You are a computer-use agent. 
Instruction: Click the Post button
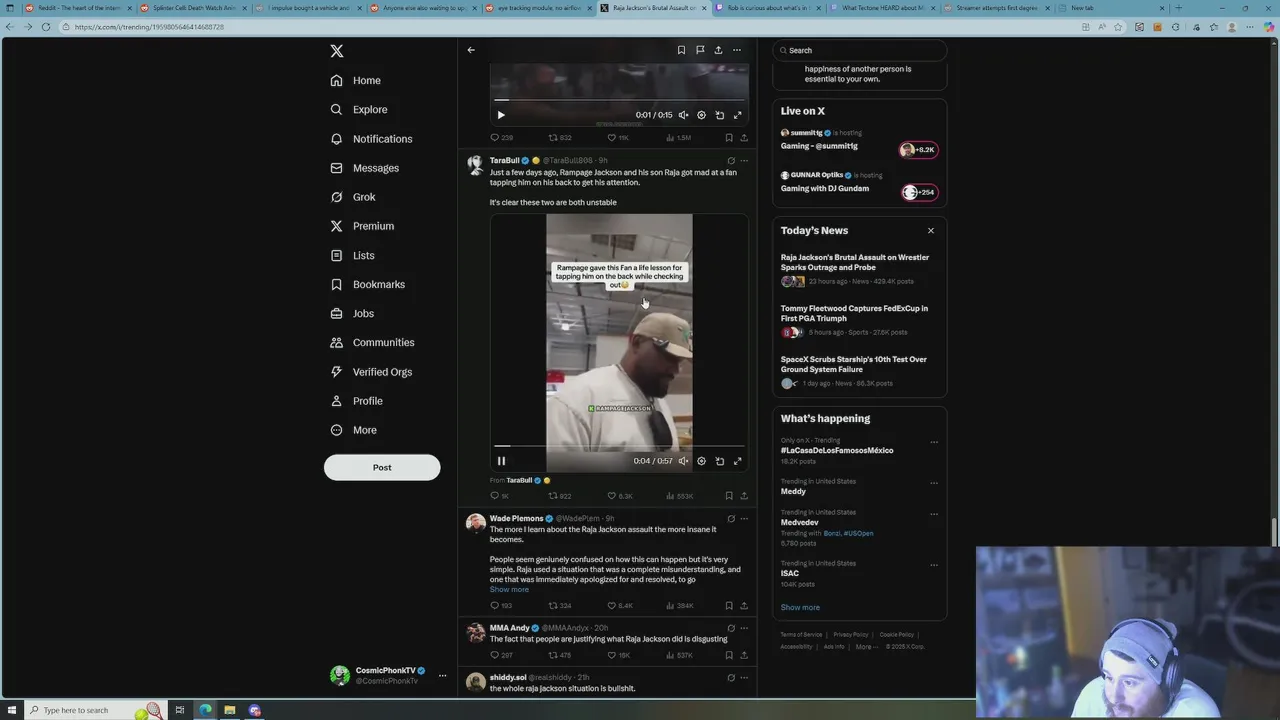click(x=382, y=467)
